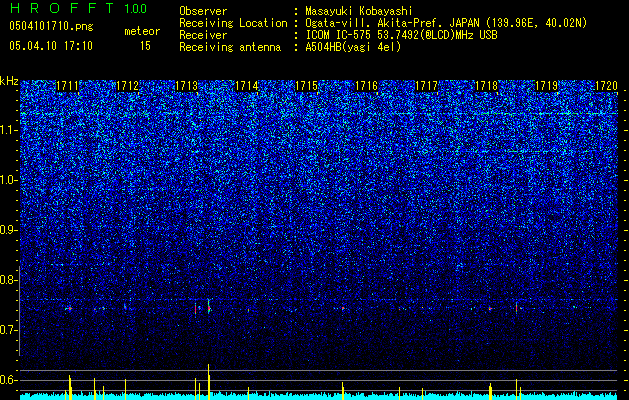Click the Receiving Location label

pos(233,23)
